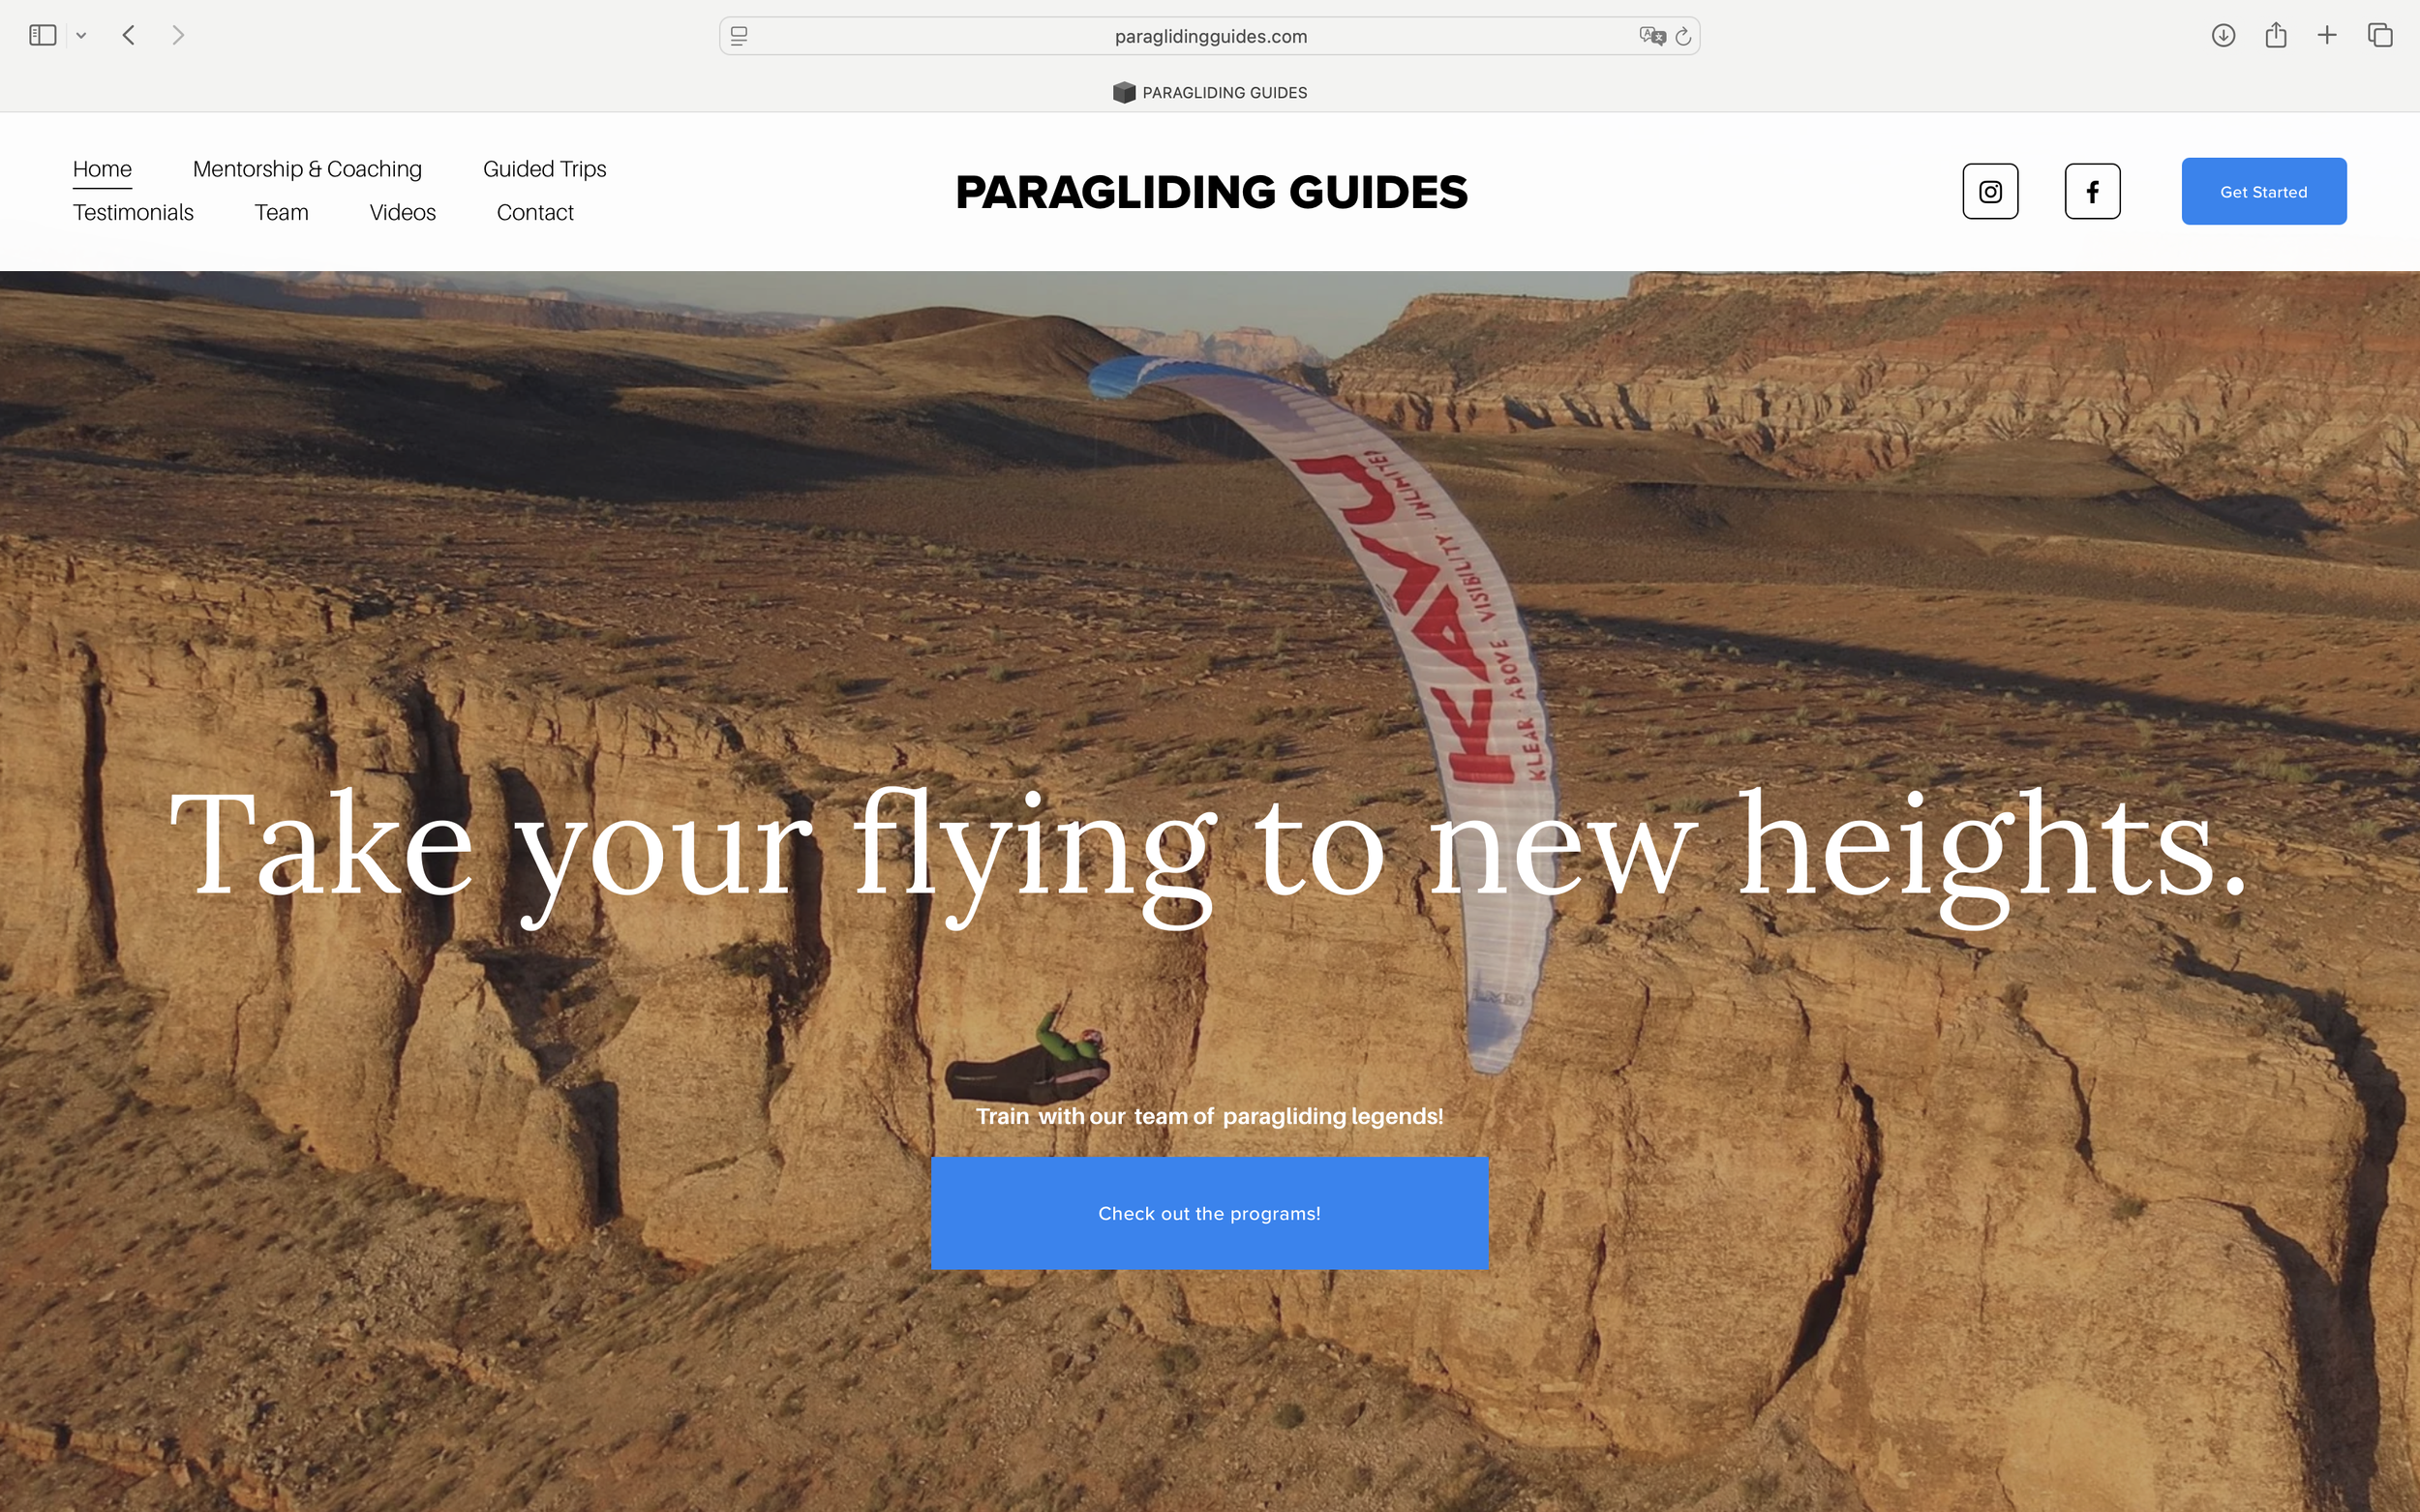Screen dimensions: 2420x1512
Task: Visit the Facebook page icon
Action: click(x=2092, y=191)
